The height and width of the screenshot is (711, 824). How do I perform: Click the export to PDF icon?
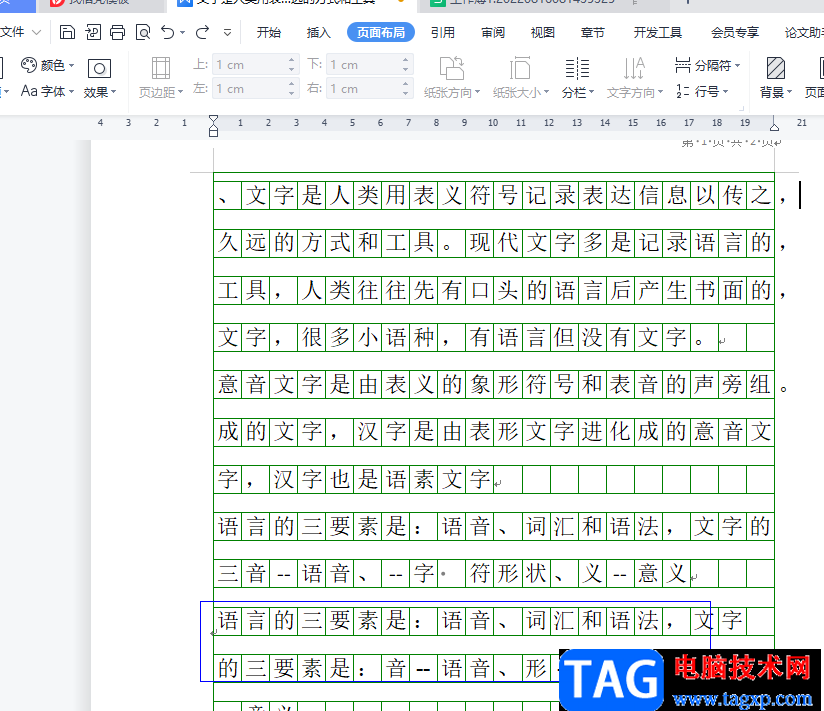pyautogui.click(x=92, y=33)
